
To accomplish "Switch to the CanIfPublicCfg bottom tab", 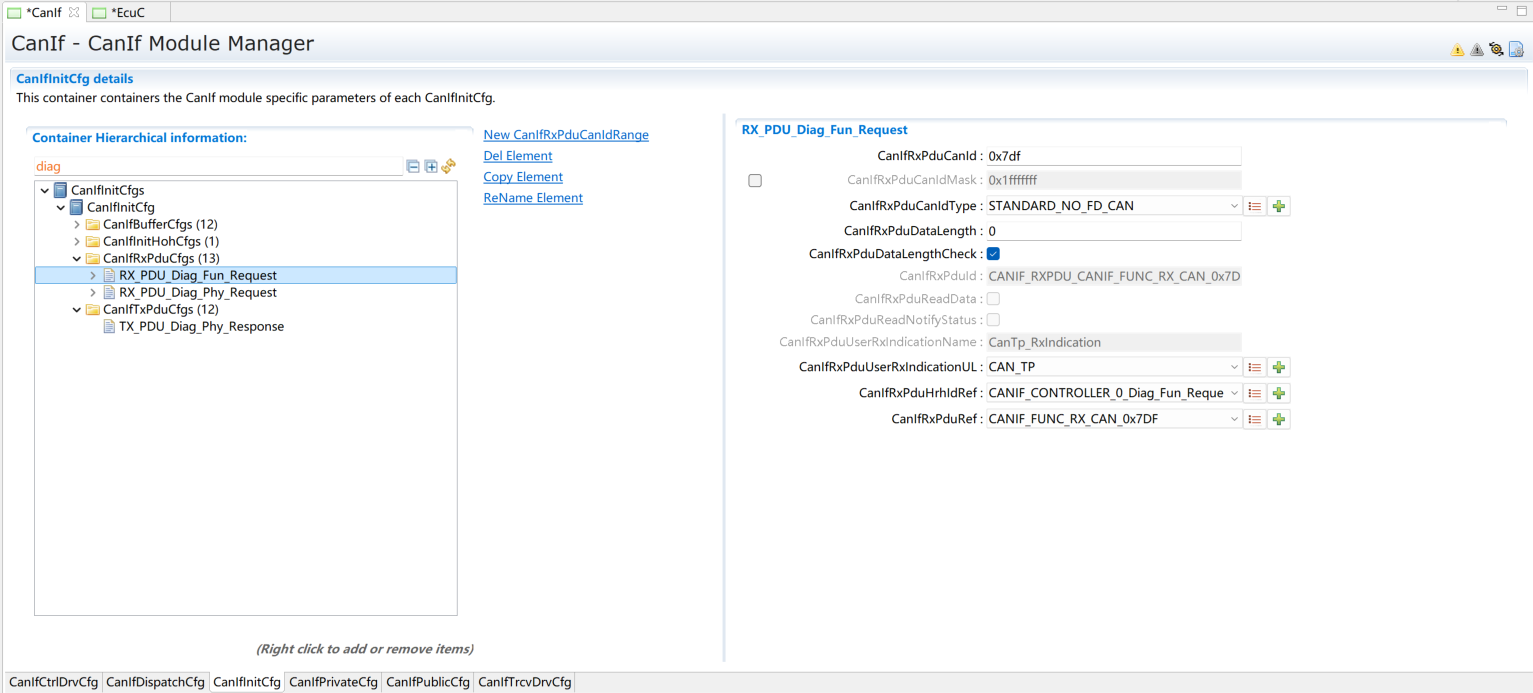I will [428, 682].
